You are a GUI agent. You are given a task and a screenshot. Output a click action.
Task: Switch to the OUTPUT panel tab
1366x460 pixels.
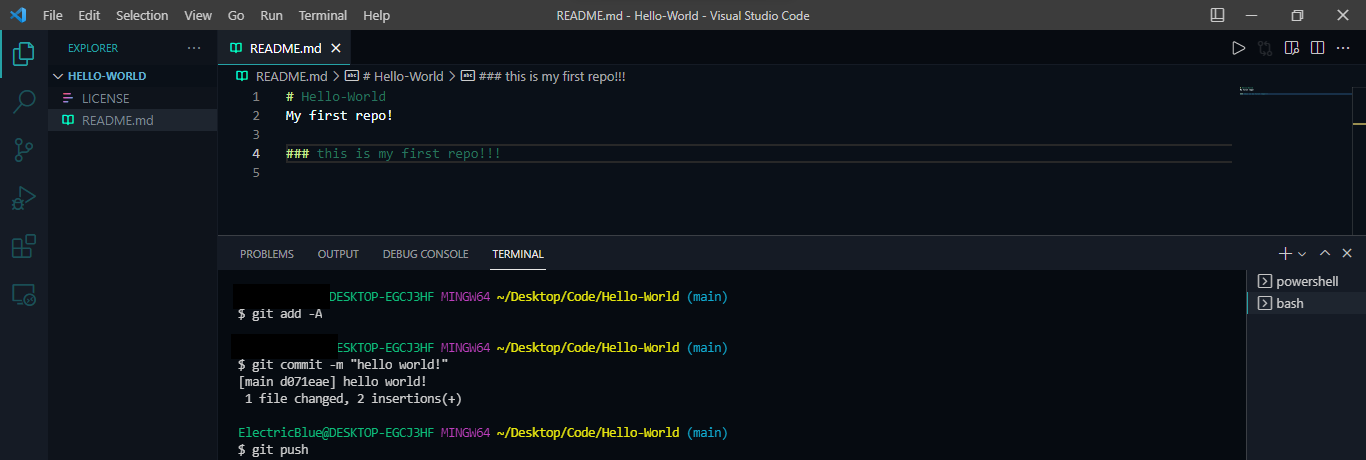point(338,254)
